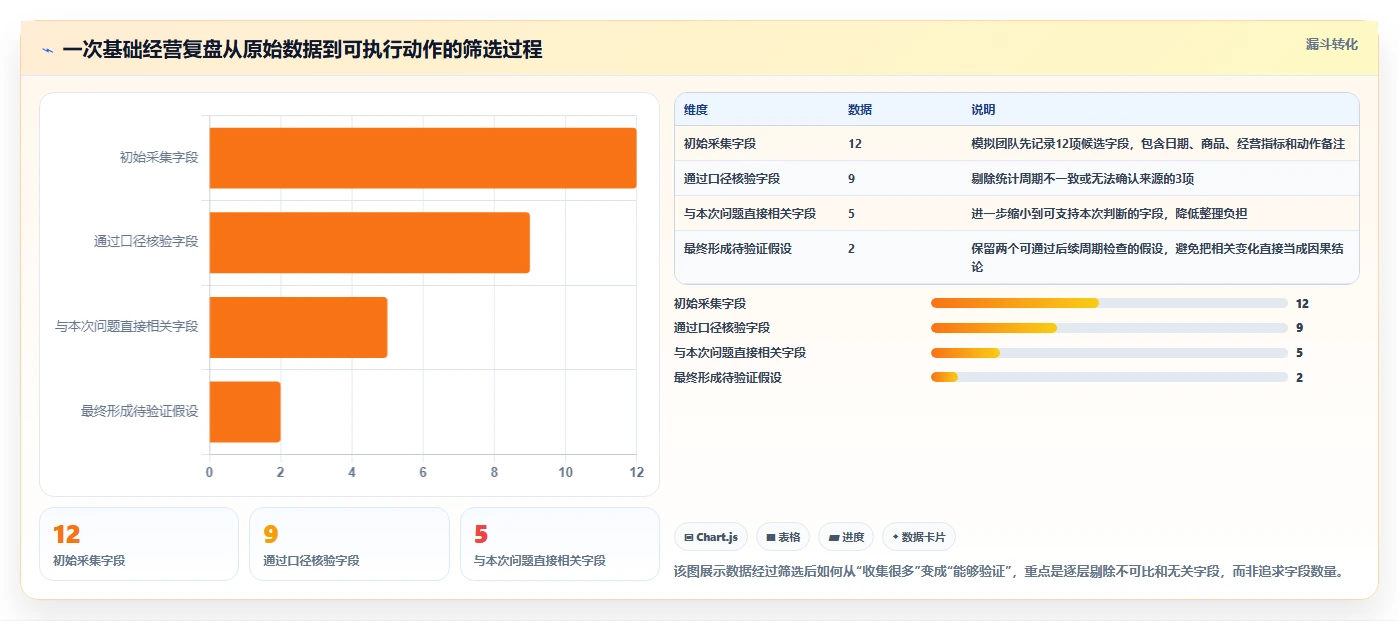Click the 通过口径核验字段 bar in the chart
This screenshot has height=621, width=1399.
(369, 242)
